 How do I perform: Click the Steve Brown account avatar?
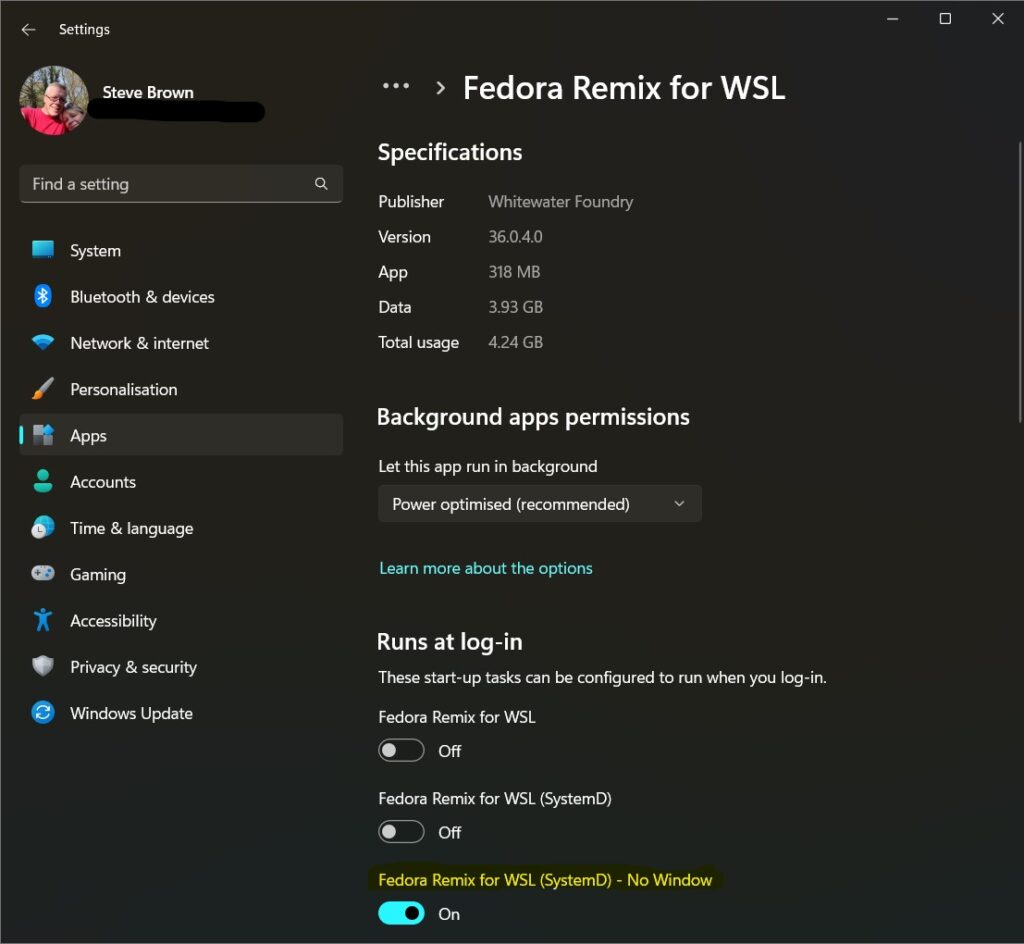click(x=54, y=100)
